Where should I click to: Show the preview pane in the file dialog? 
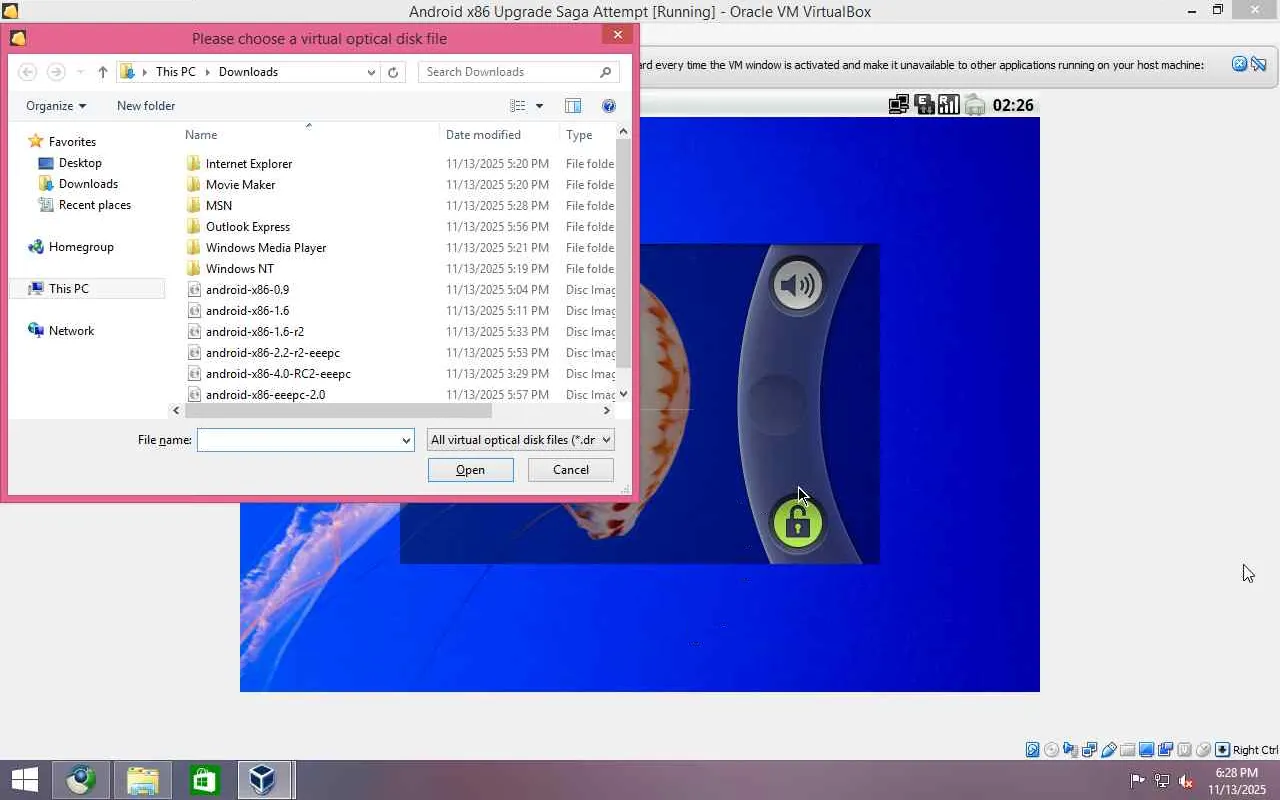[573, 106]
